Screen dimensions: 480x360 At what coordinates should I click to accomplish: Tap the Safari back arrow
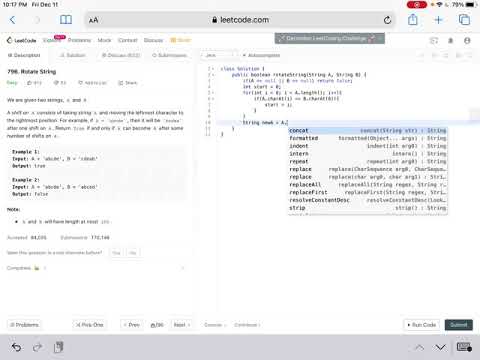click(12, 20)
